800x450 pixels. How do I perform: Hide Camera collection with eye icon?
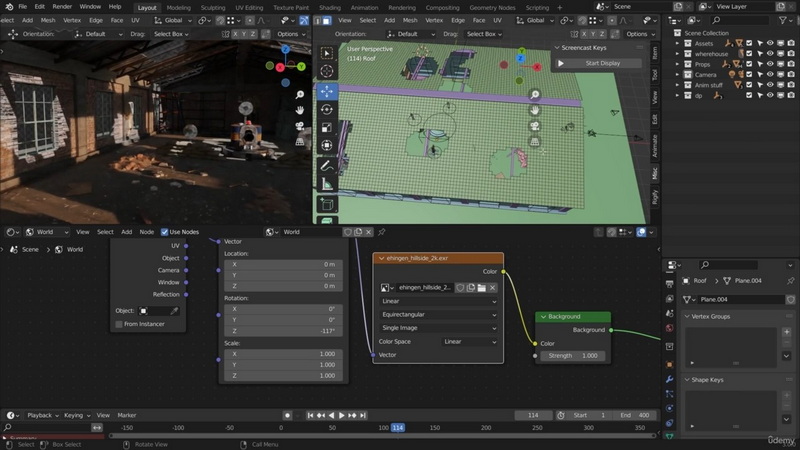coord(770,74)
